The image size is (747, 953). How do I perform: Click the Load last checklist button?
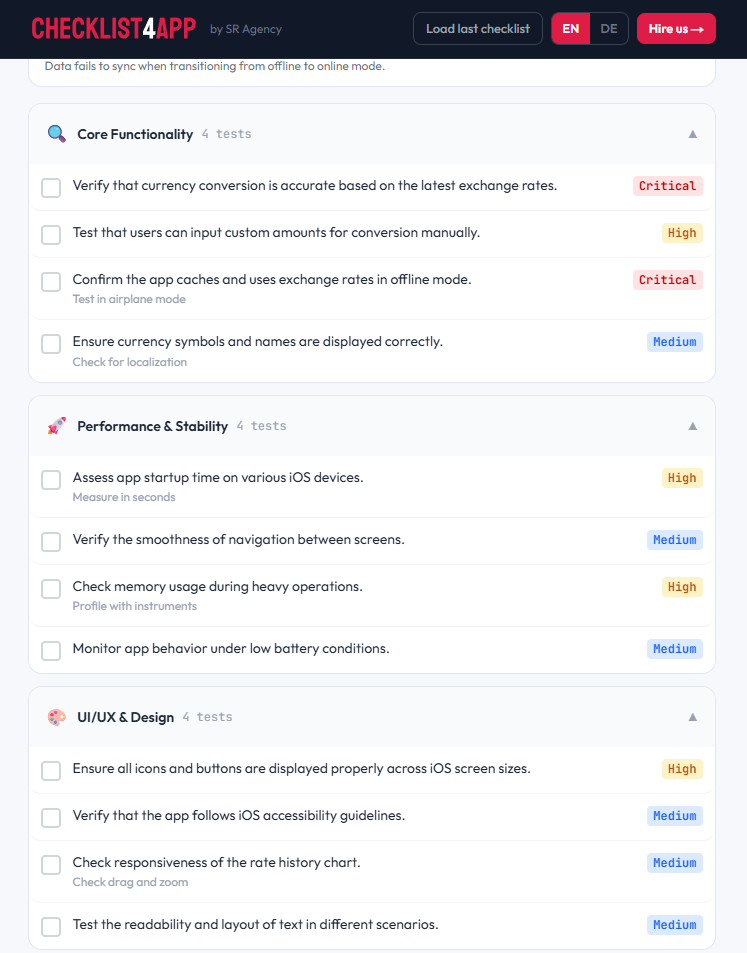point(477,29)
